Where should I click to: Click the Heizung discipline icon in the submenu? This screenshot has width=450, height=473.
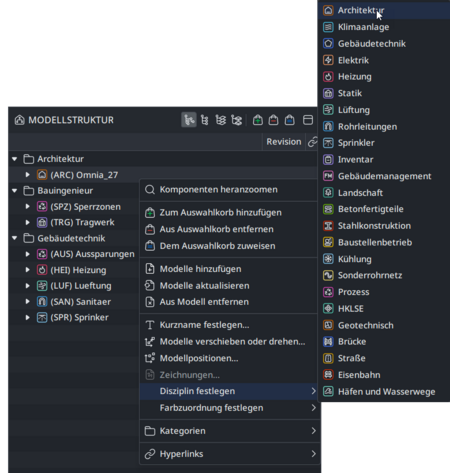click(x=328, y=77)
